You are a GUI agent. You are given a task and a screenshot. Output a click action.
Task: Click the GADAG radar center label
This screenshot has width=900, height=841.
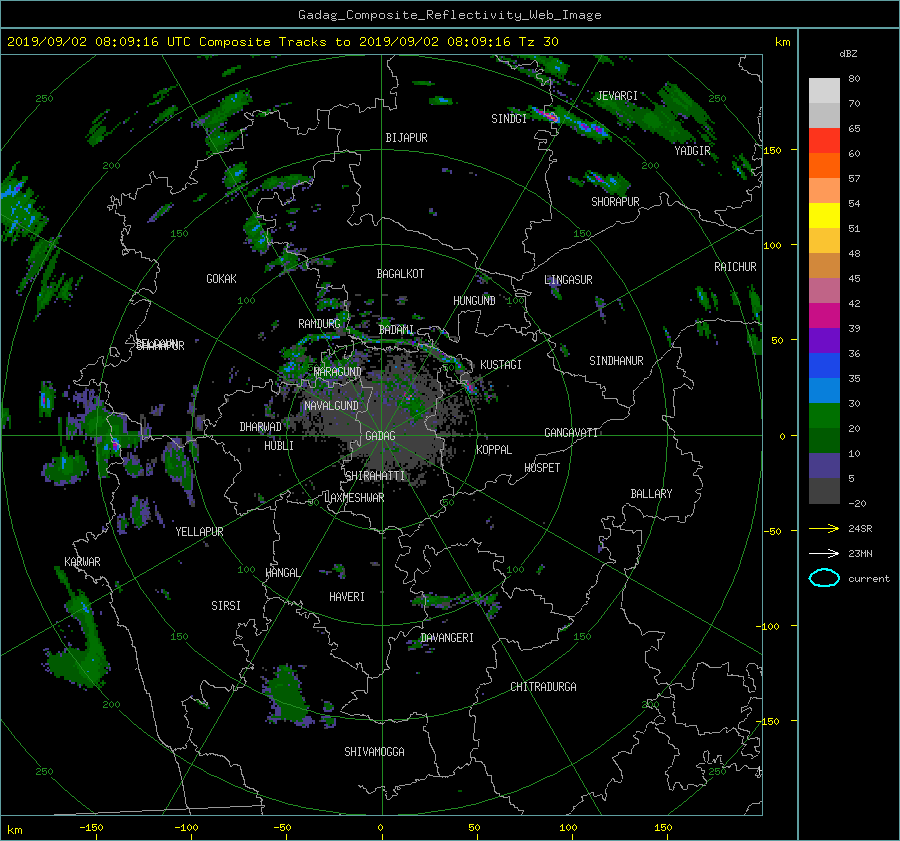(x=381, y=436)
